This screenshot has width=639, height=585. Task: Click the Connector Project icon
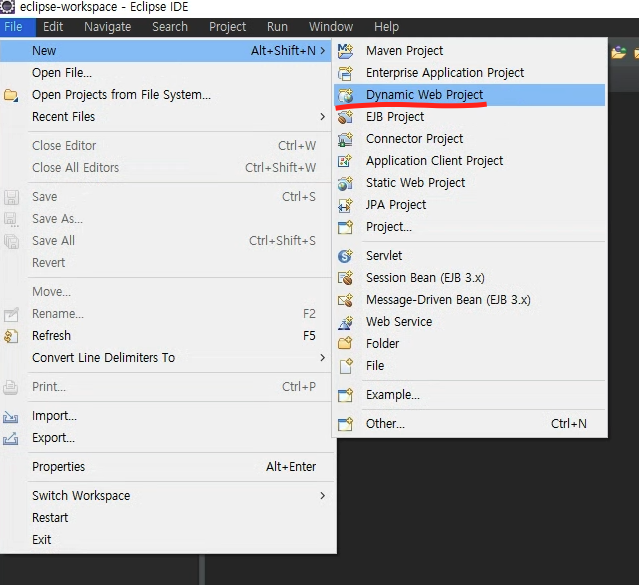(x=345, y=139)
